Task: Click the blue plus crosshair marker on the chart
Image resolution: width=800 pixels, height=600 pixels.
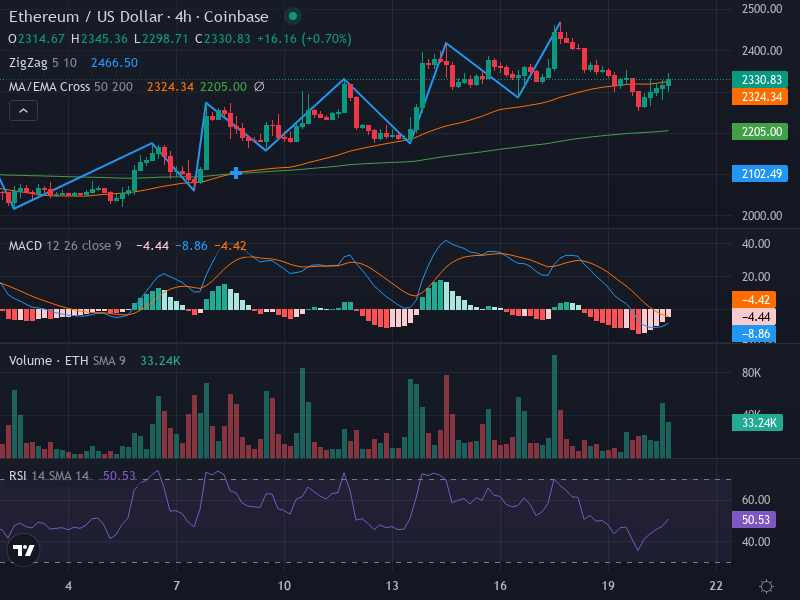Action: click(x=236, y=173)
